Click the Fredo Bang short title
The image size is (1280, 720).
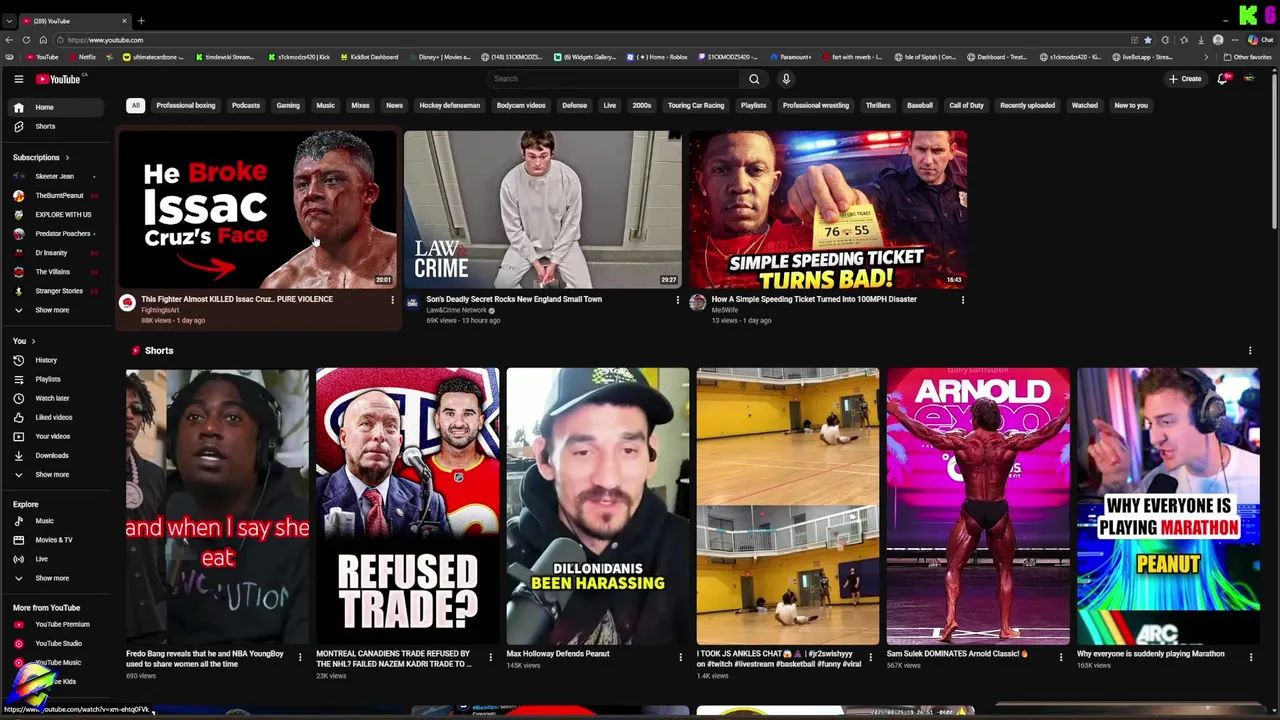coord(206,659)
